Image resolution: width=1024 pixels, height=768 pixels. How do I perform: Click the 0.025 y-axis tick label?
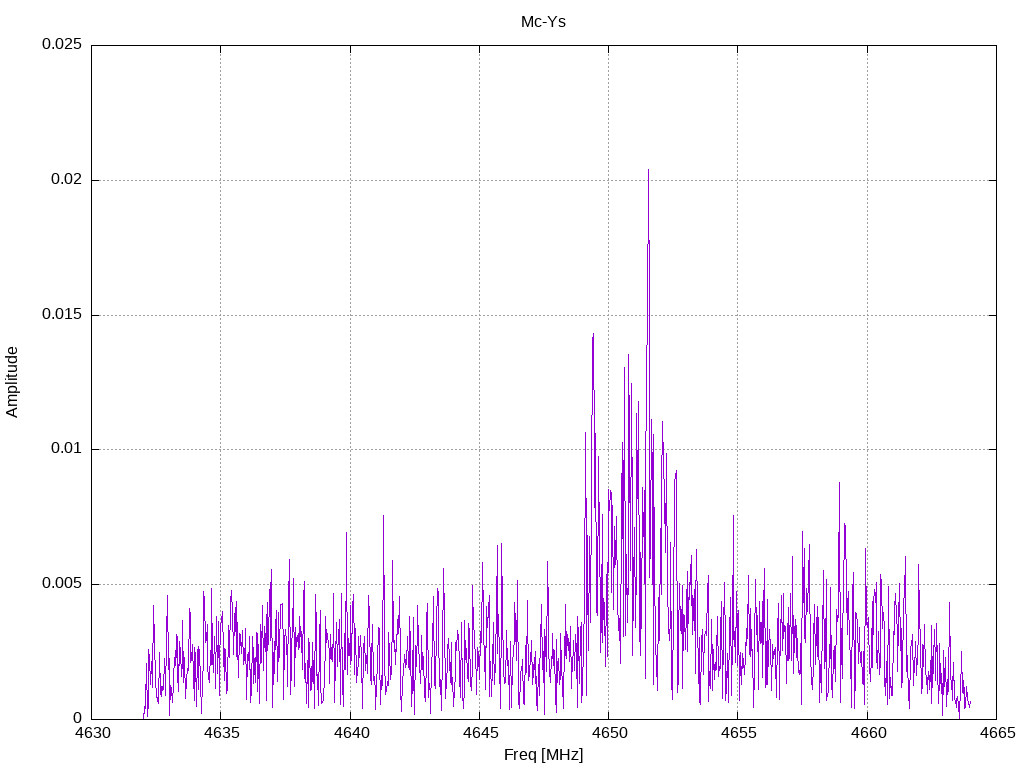point(61,45)
